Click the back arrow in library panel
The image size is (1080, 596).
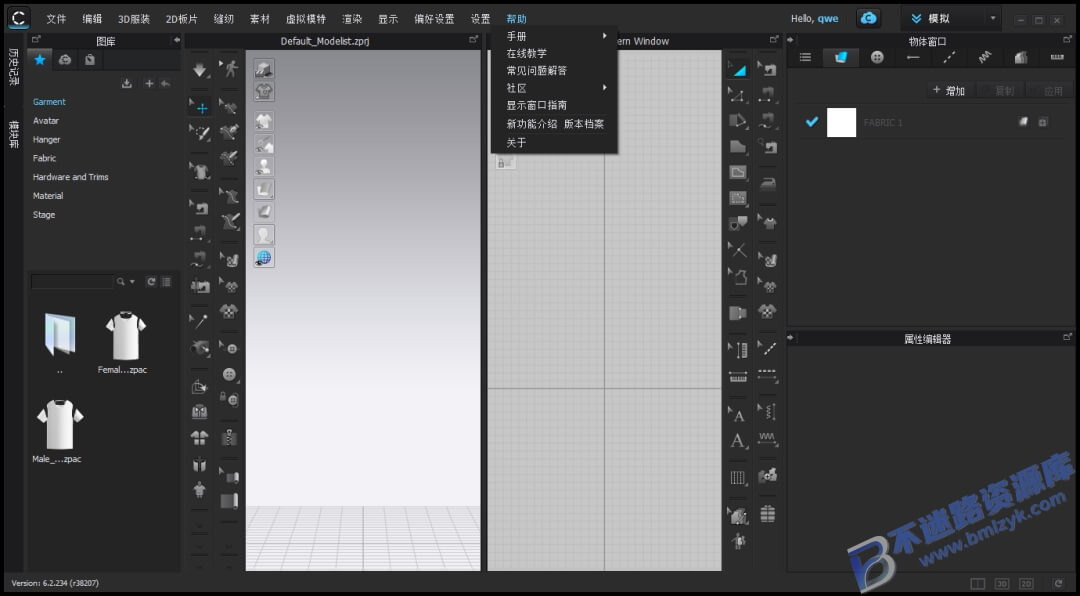(165, 83)
